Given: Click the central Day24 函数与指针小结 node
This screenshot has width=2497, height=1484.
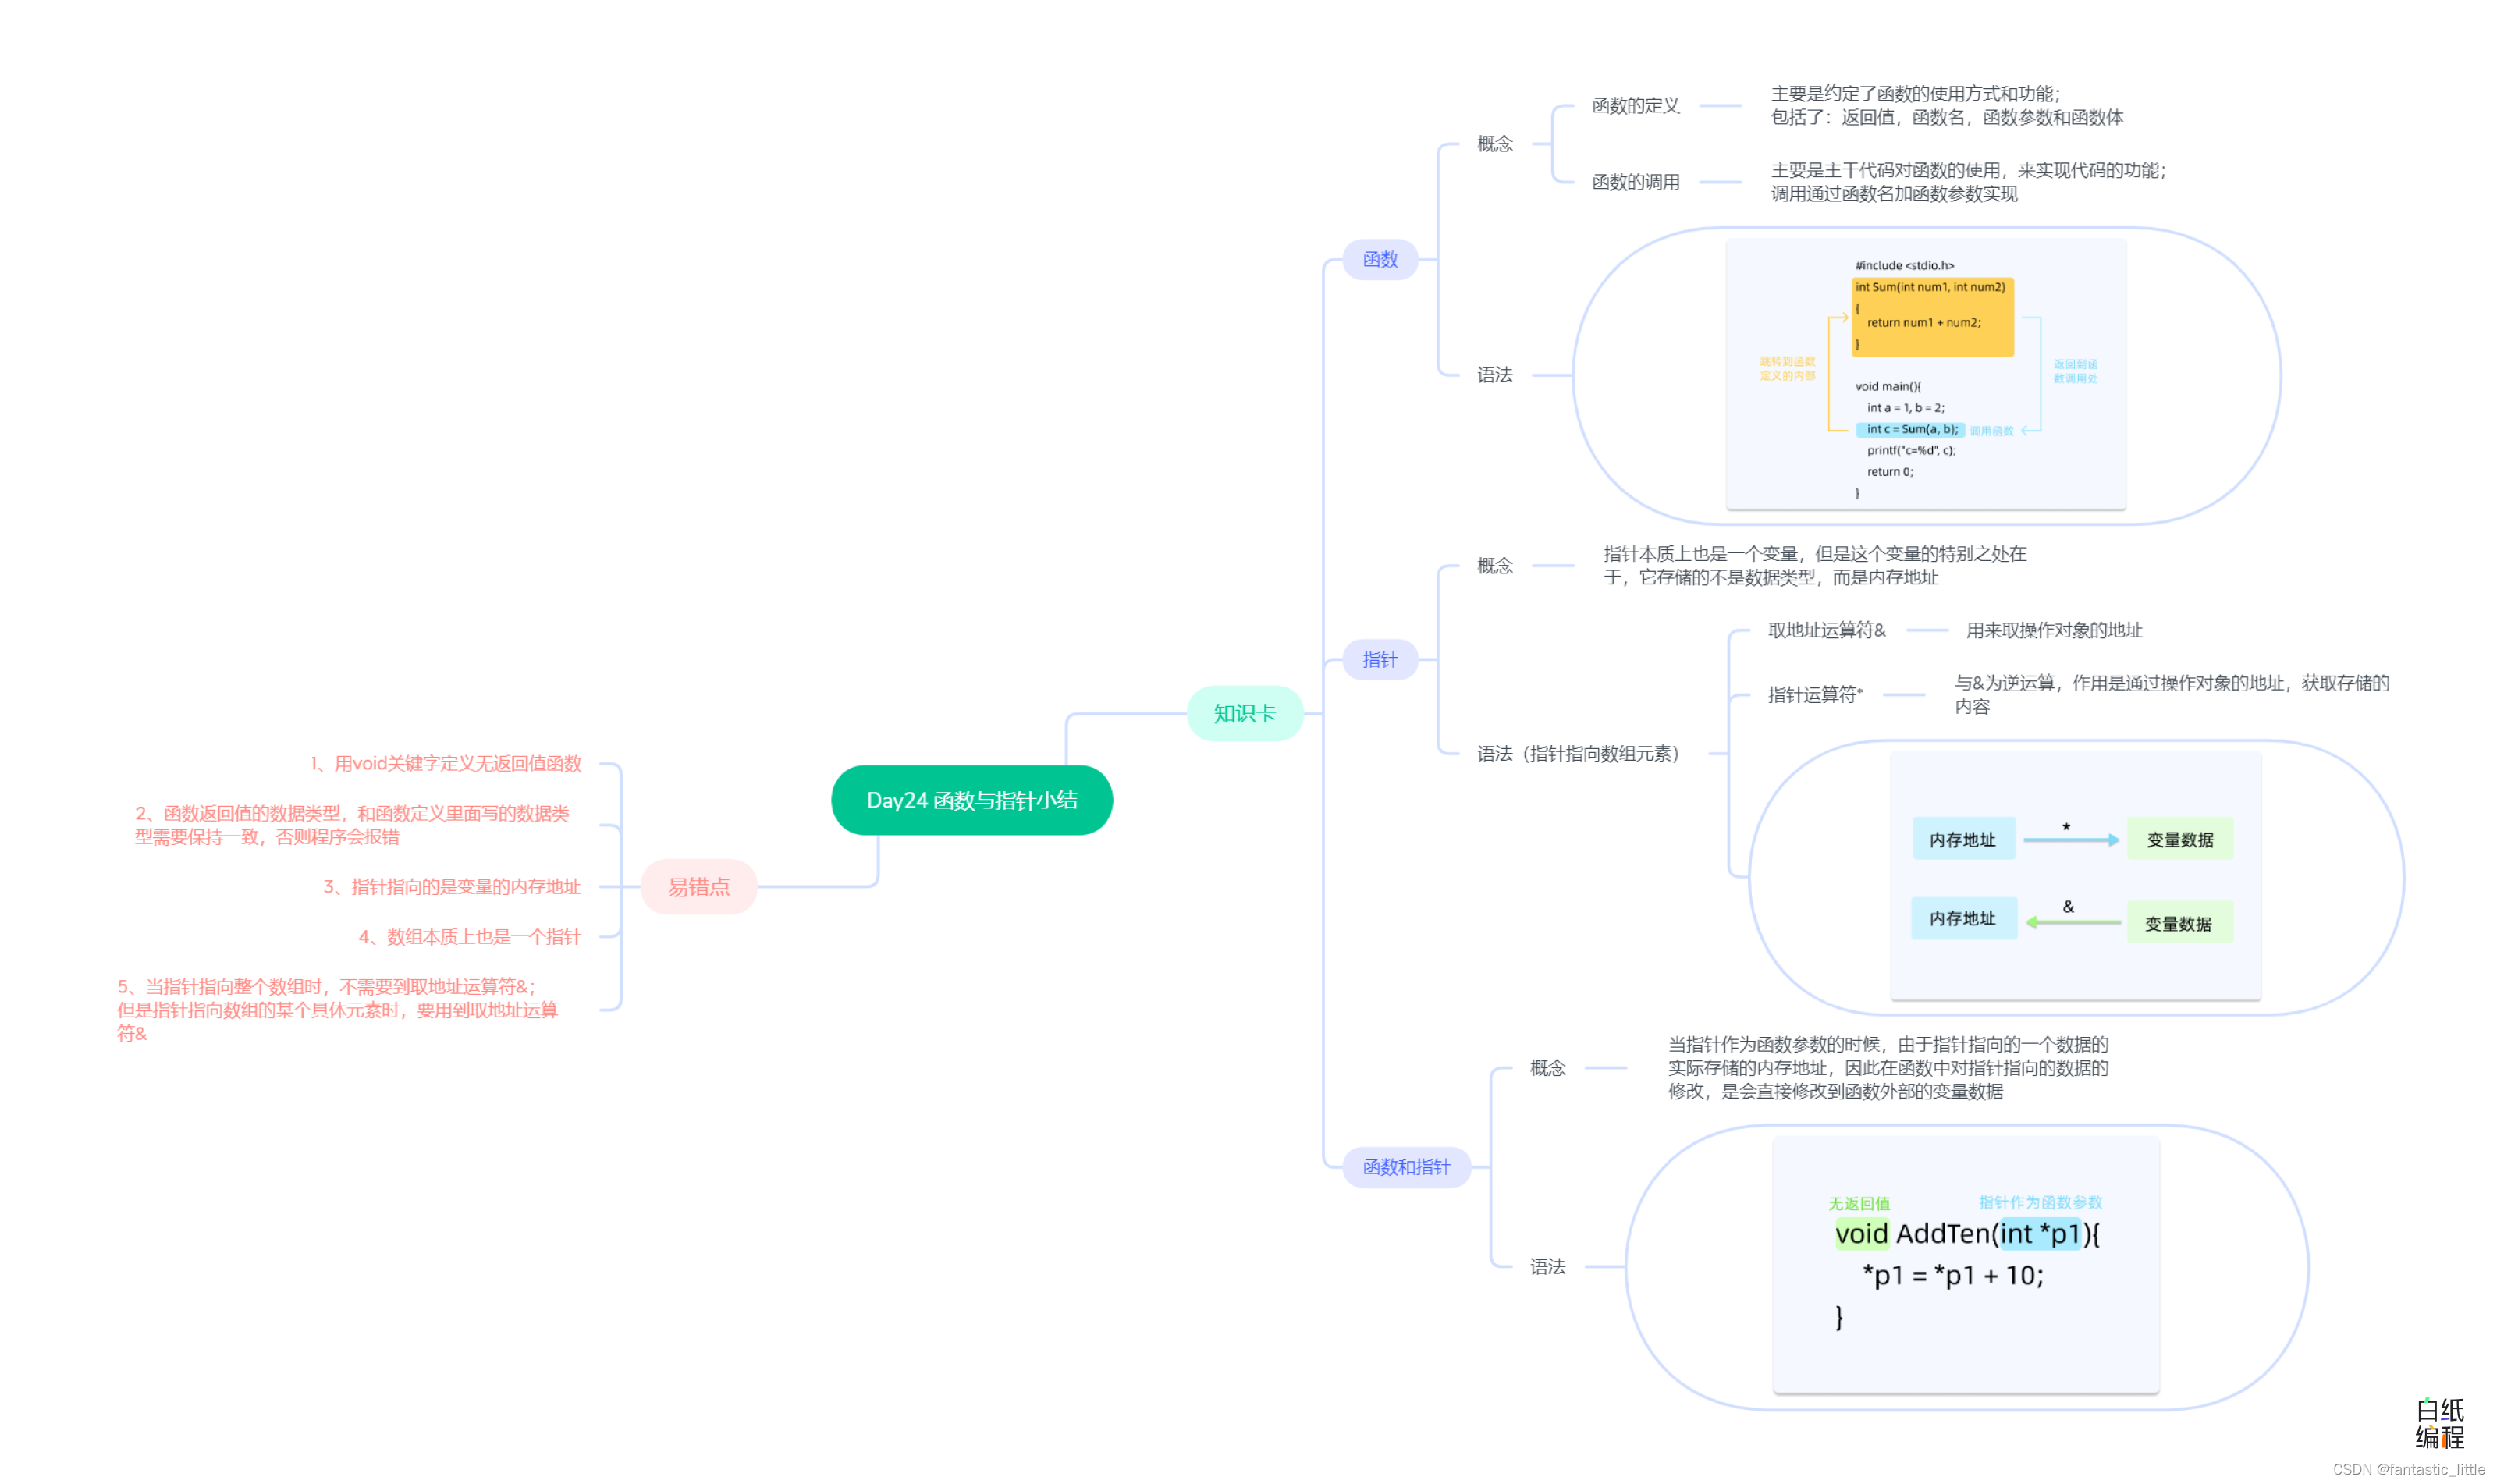Looking at the screenshot, I should 971,800.
